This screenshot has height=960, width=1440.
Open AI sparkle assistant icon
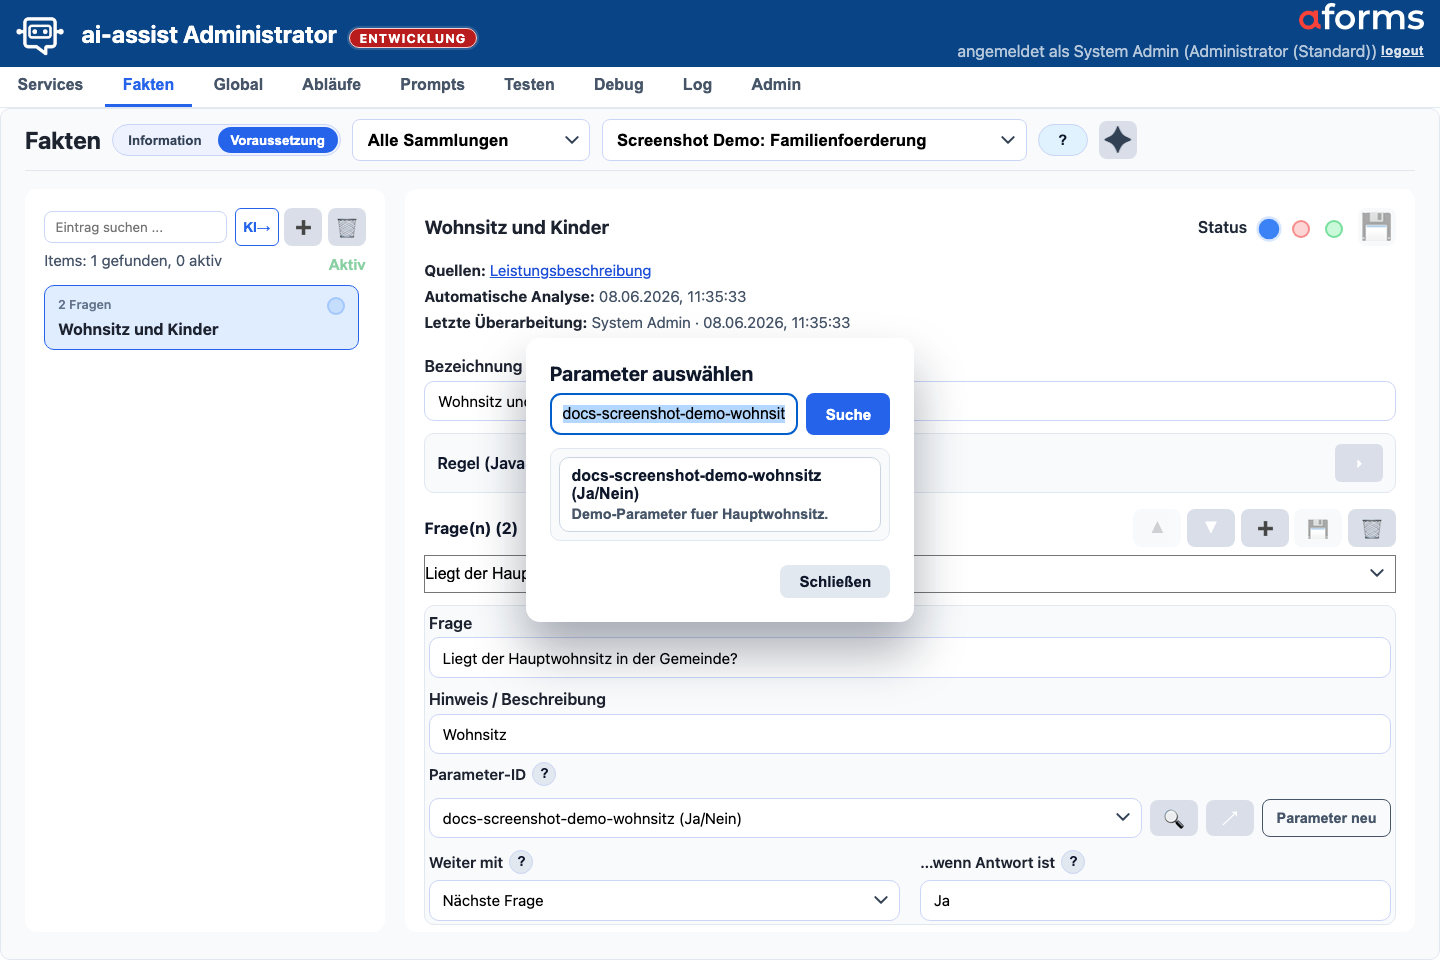click(x=1118, y=140)
